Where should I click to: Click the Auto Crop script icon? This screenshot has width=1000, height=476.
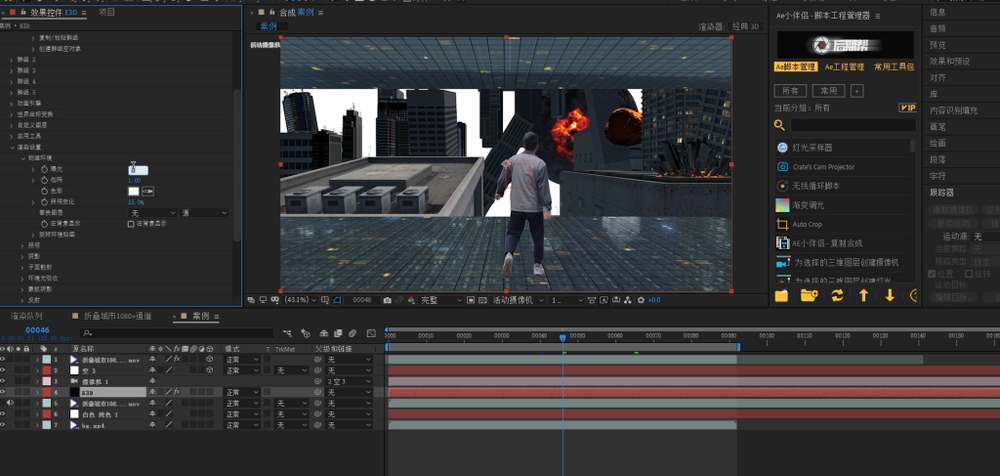tap(782, 224)
